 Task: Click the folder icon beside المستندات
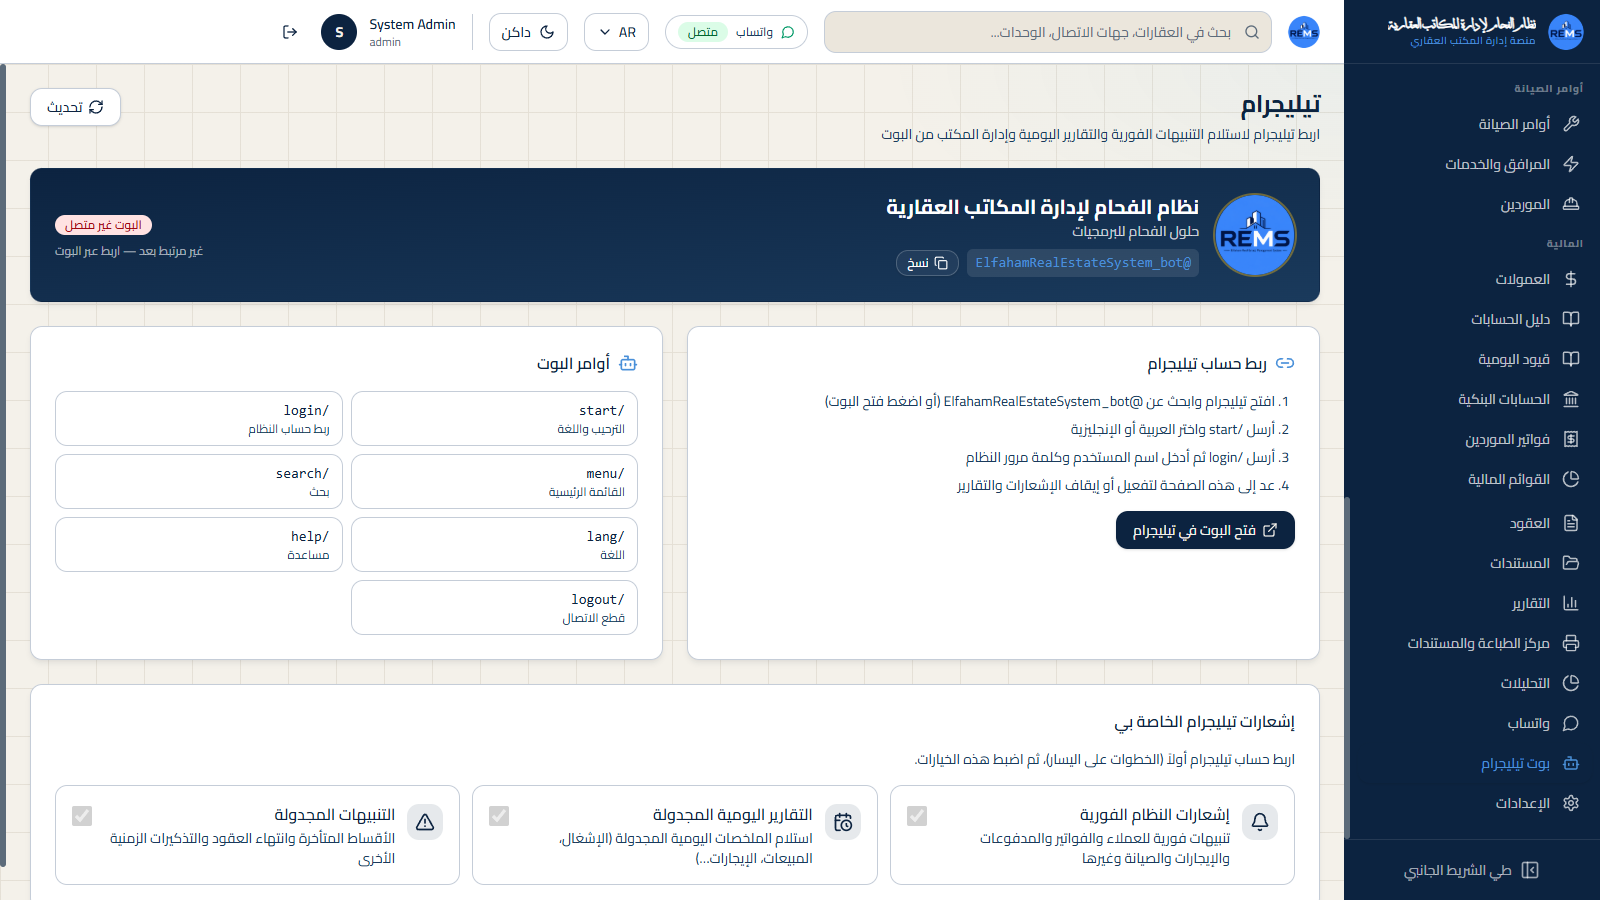pos(1571,563)
